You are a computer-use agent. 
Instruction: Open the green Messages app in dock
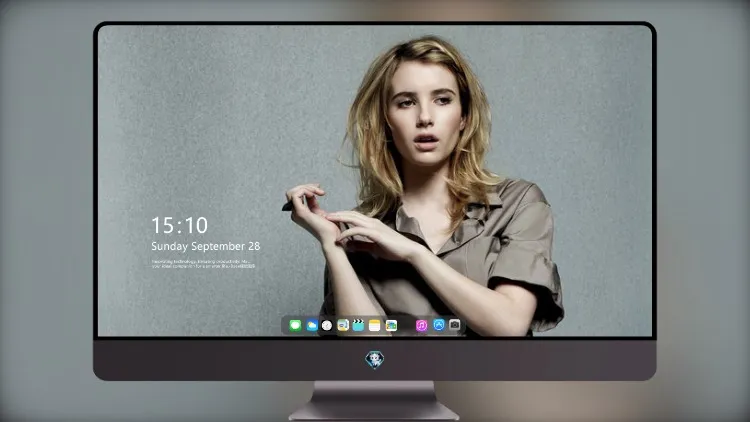tap(295, 325)
